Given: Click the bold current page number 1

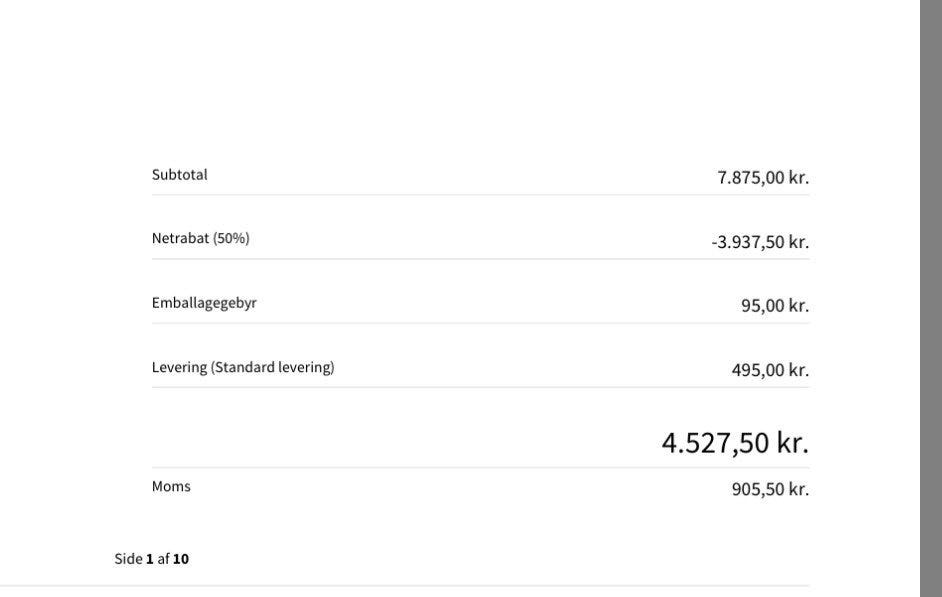Looking at the screenshot, I should 150,559.
